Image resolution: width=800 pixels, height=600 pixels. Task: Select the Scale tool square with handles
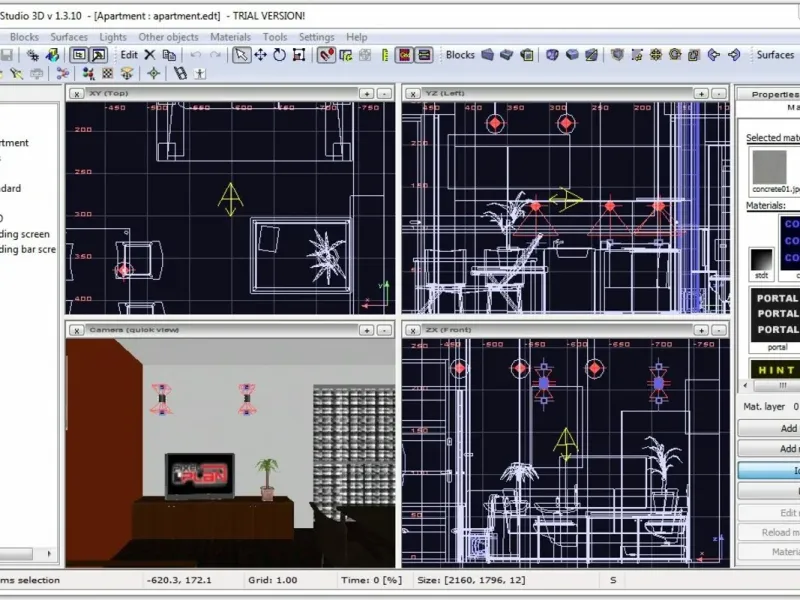(299, 55)
